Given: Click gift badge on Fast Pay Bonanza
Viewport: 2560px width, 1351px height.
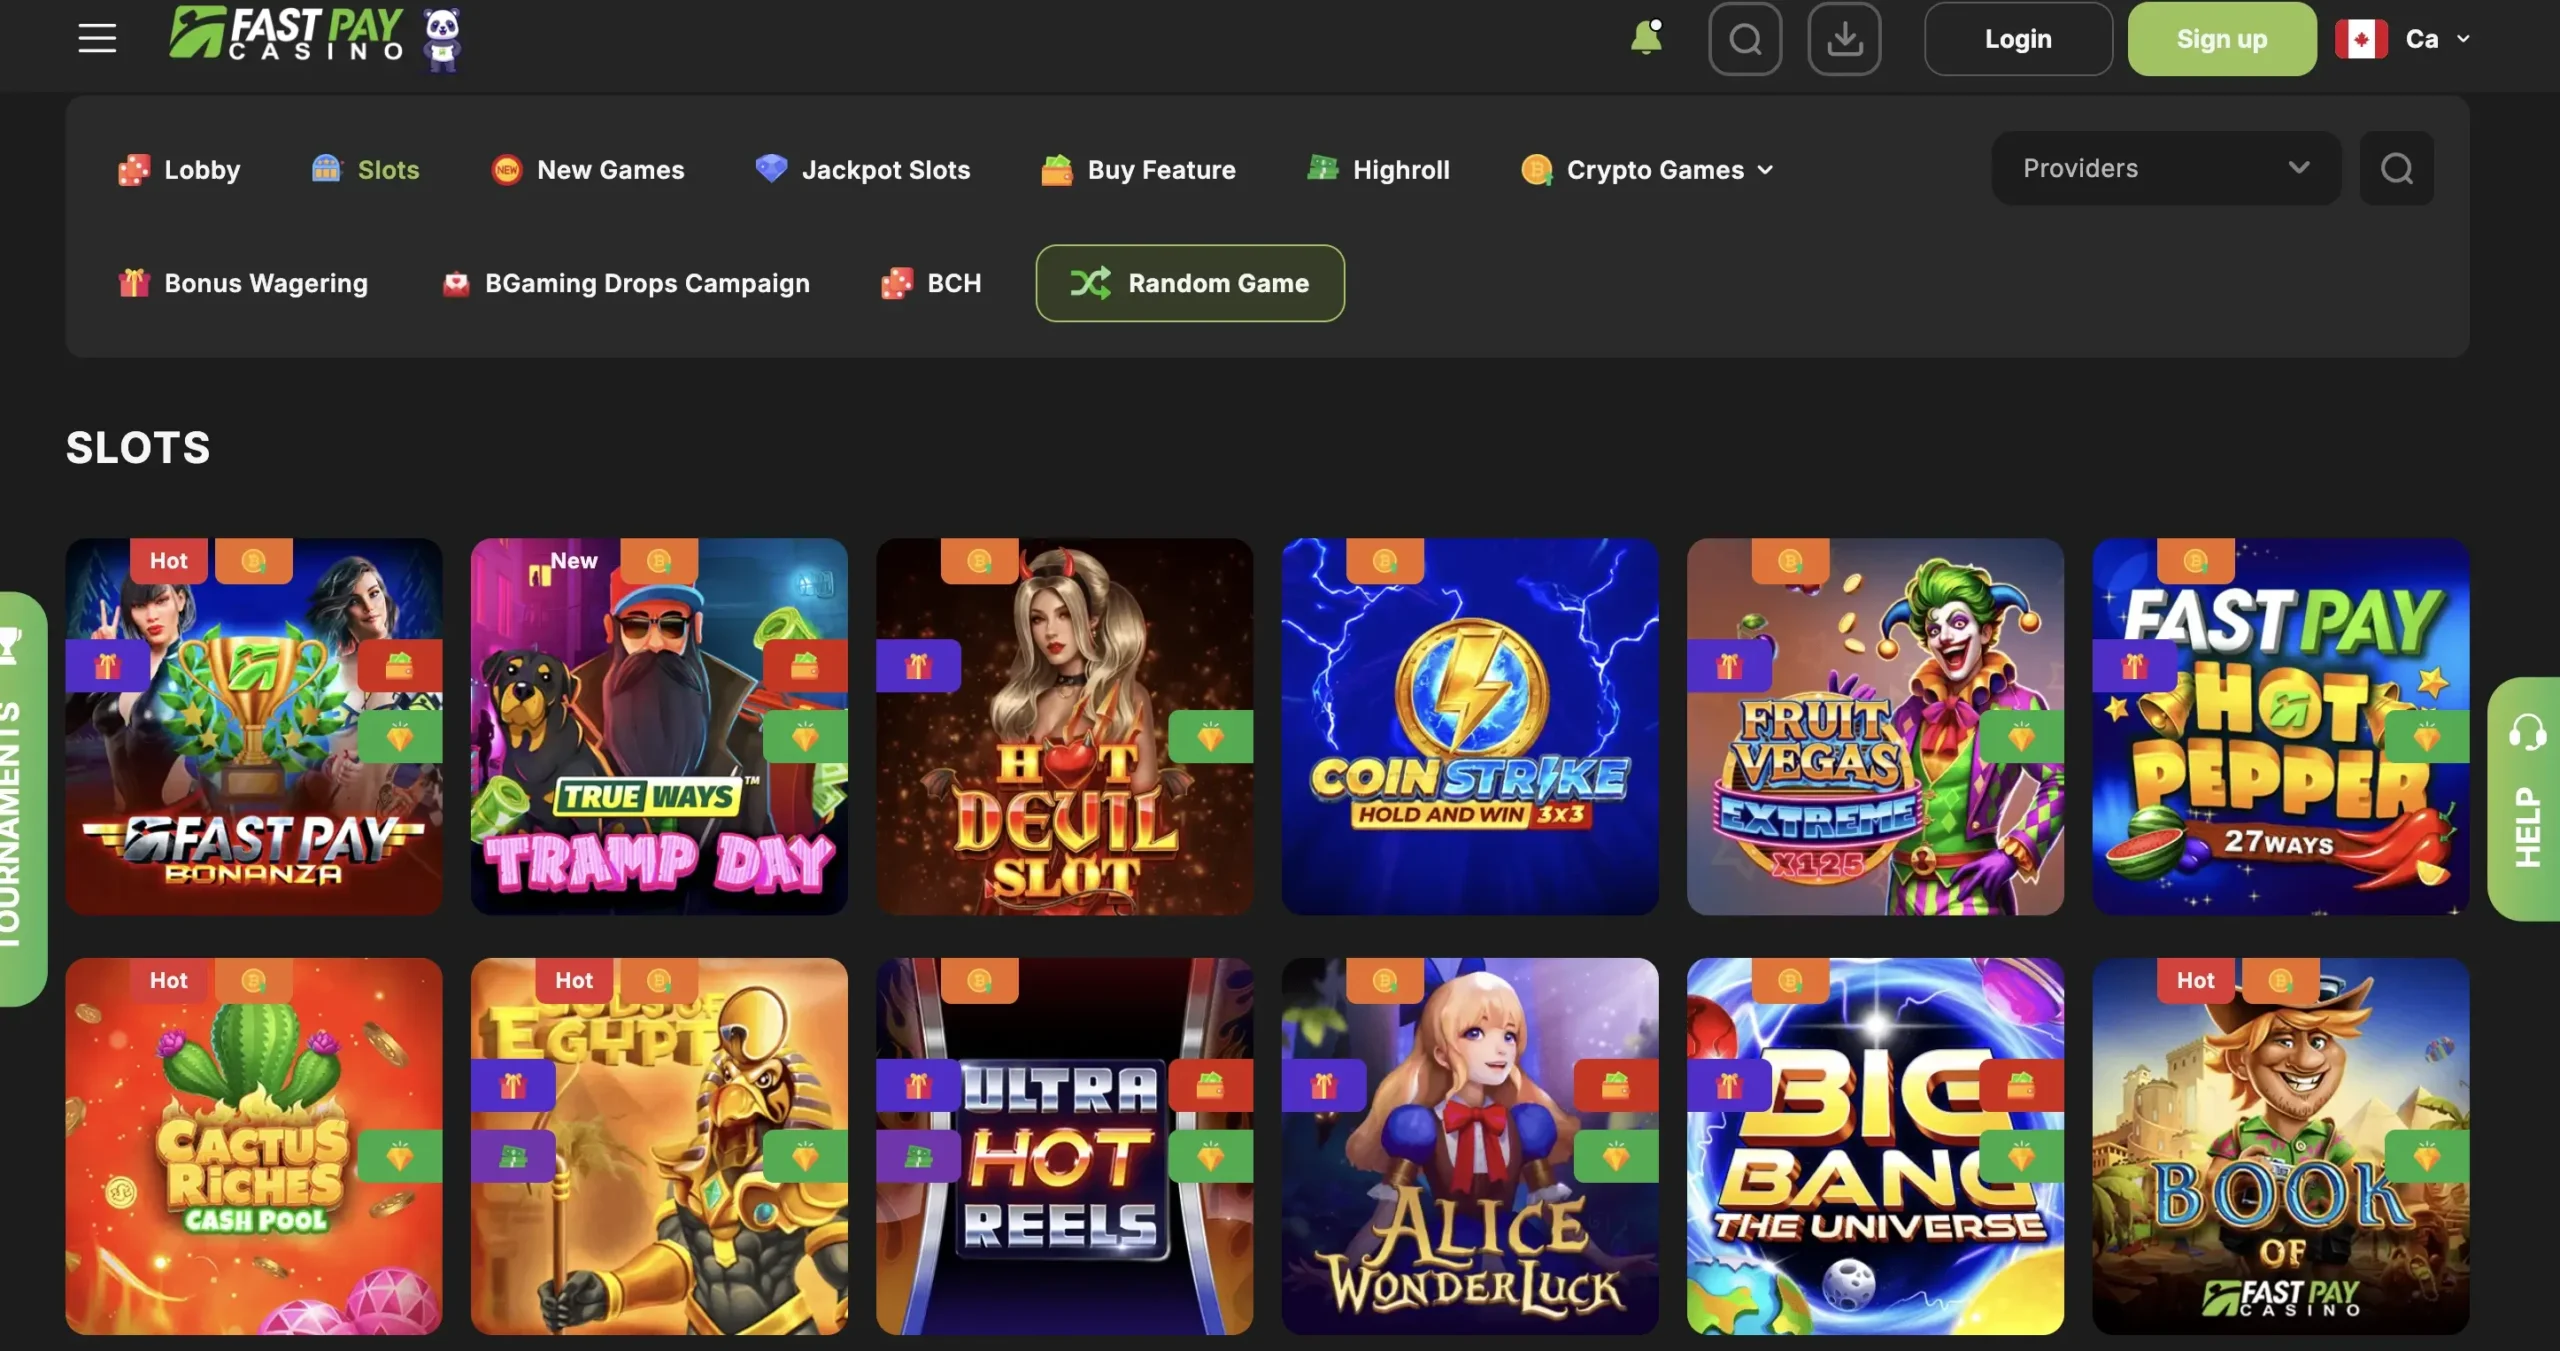Looking at the screenshot, I should click(x=107, y=665).
